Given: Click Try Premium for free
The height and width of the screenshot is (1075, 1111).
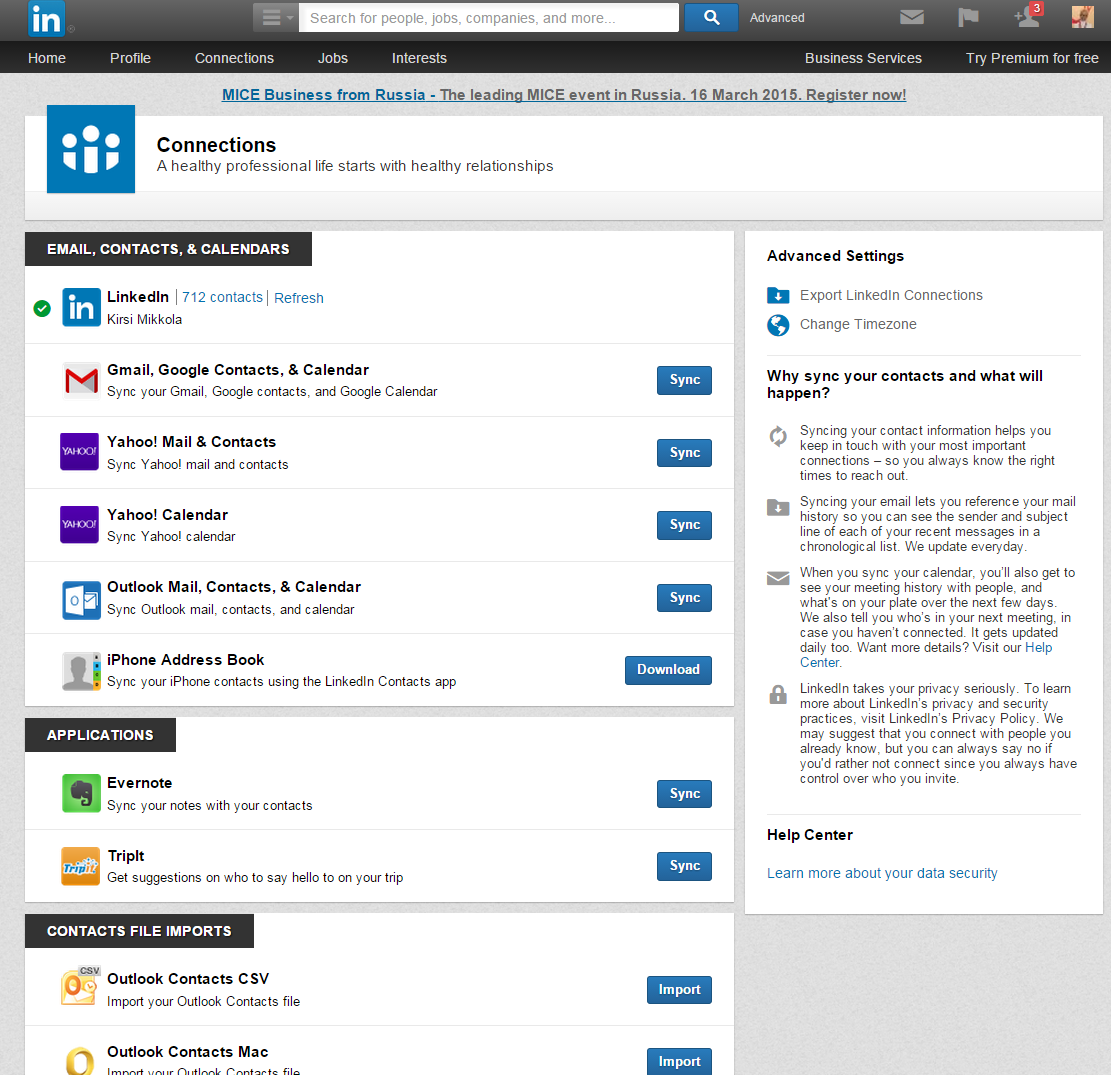Looking at the screenshot, I should 1032,58.
